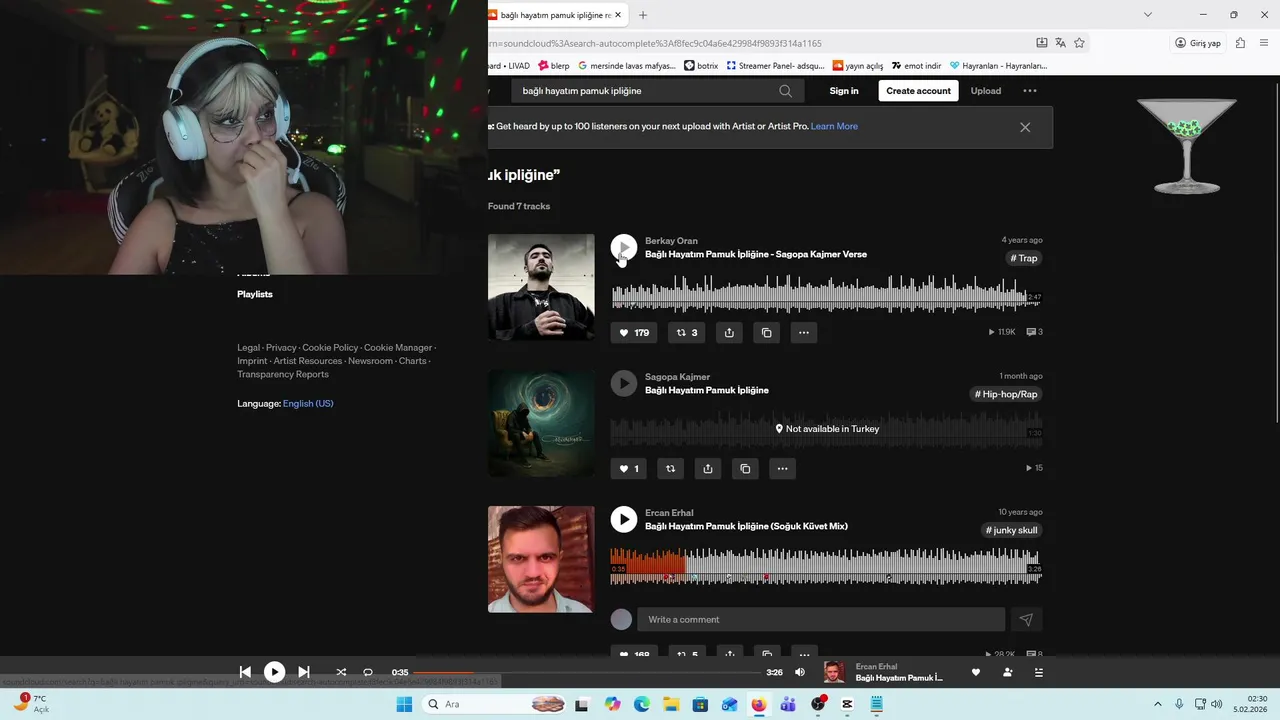Click the SoundCloud search magnifier icon
1280x720 pixels.
coord(786,91)
